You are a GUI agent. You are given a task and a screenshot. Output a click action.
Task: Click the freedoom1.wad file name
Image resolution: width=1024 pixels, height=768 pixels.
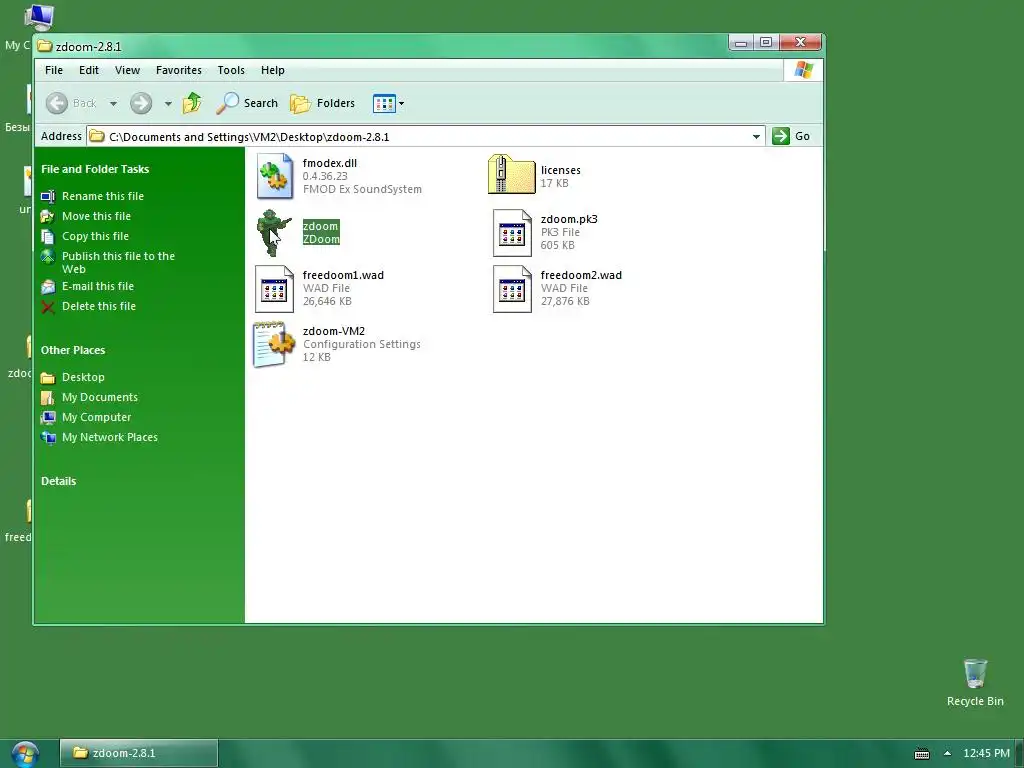(343, 275)
